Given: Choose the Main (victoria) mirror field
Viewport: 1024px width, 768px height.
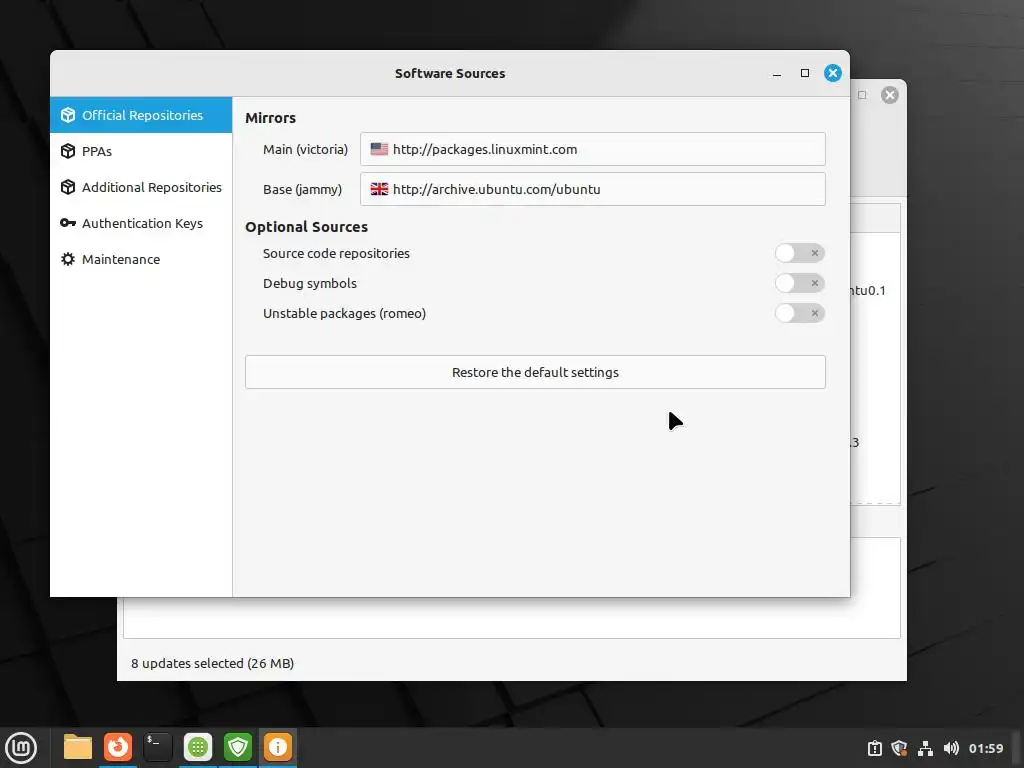Looking at the screenshot, I should (592, 149).
